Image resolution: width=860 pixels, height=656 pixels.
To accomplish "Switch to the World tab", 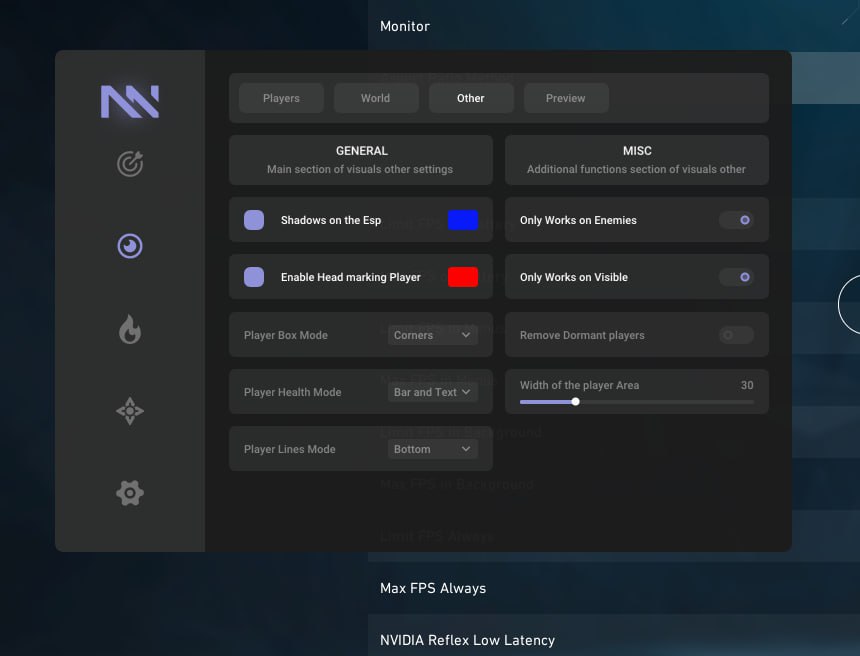I will tap(376, 98).
